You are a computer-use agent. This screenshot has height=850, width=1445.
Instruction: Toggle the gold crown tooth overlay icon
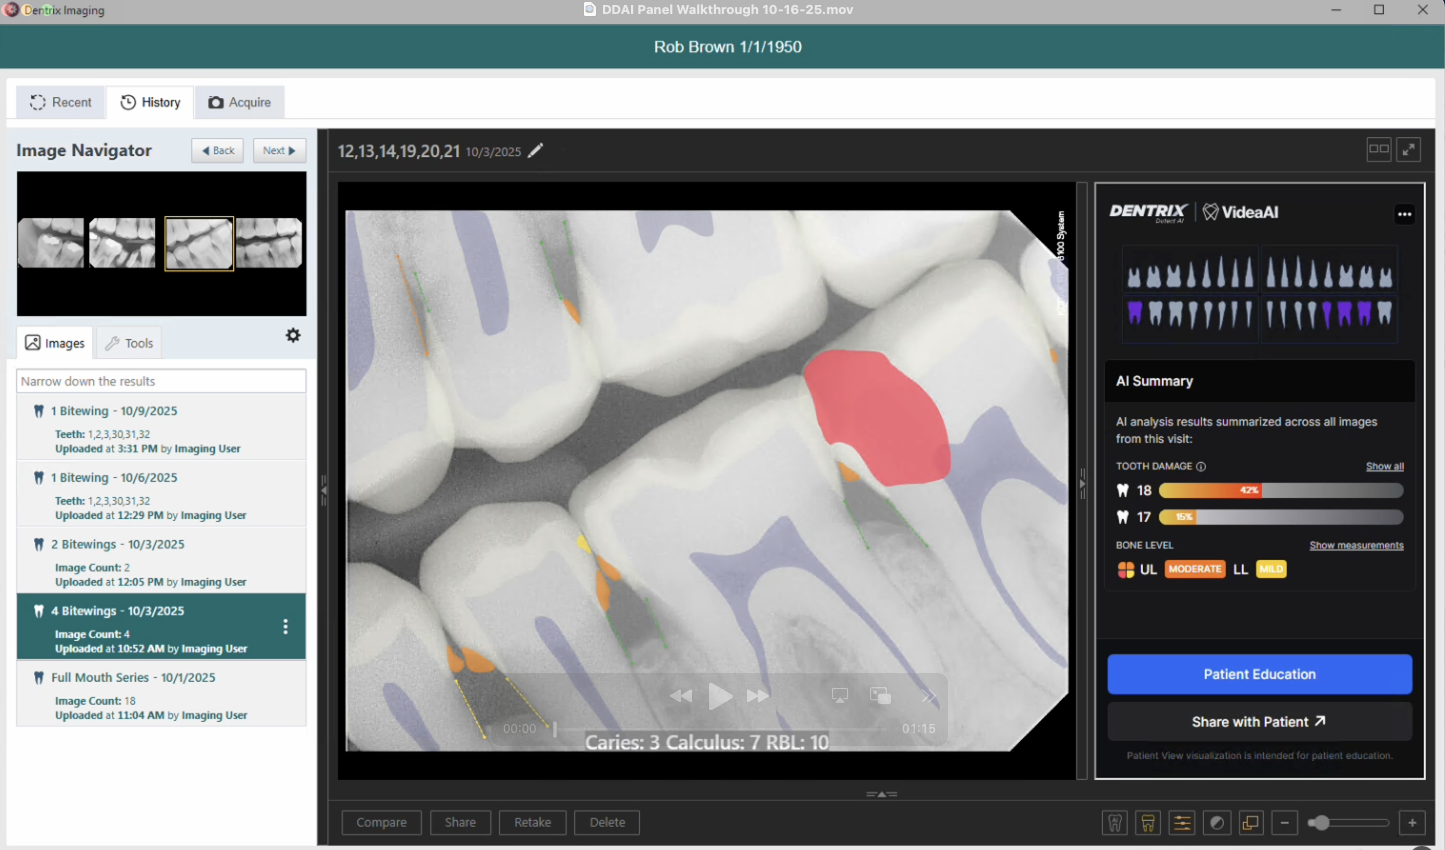coord(1148,823)
